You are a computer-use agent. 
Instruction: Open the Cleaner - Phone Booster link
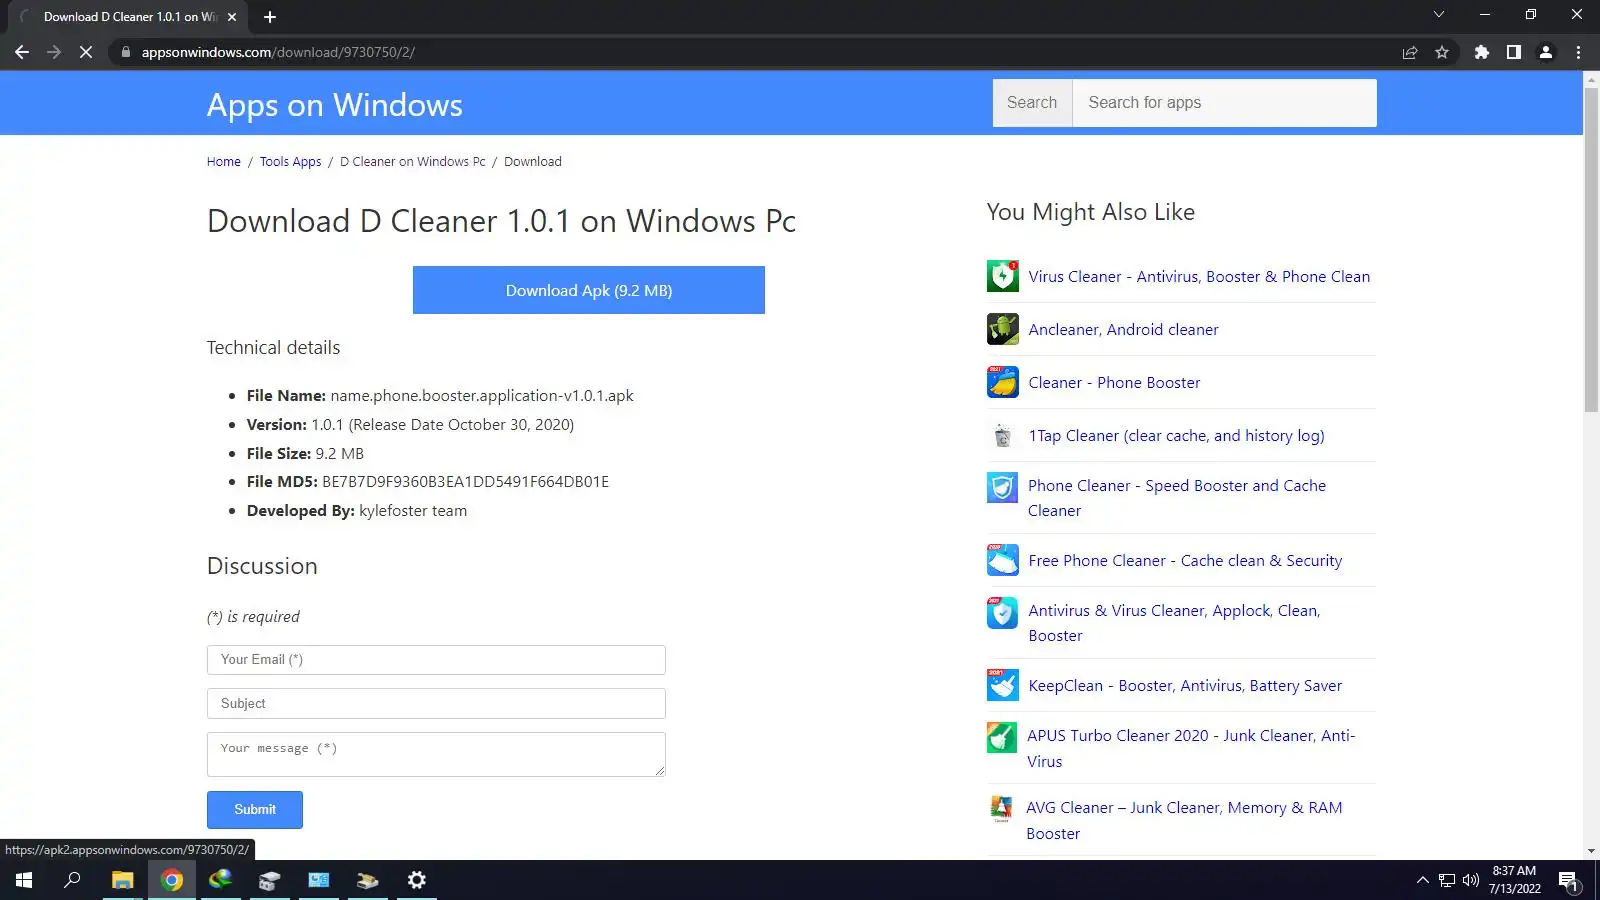(1114, 383)
